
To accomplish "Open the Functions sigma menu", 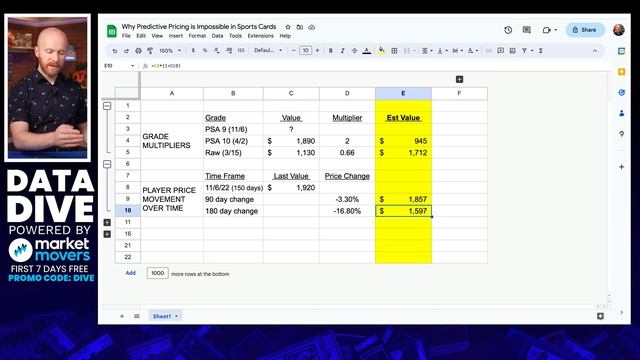I will 541,51.
